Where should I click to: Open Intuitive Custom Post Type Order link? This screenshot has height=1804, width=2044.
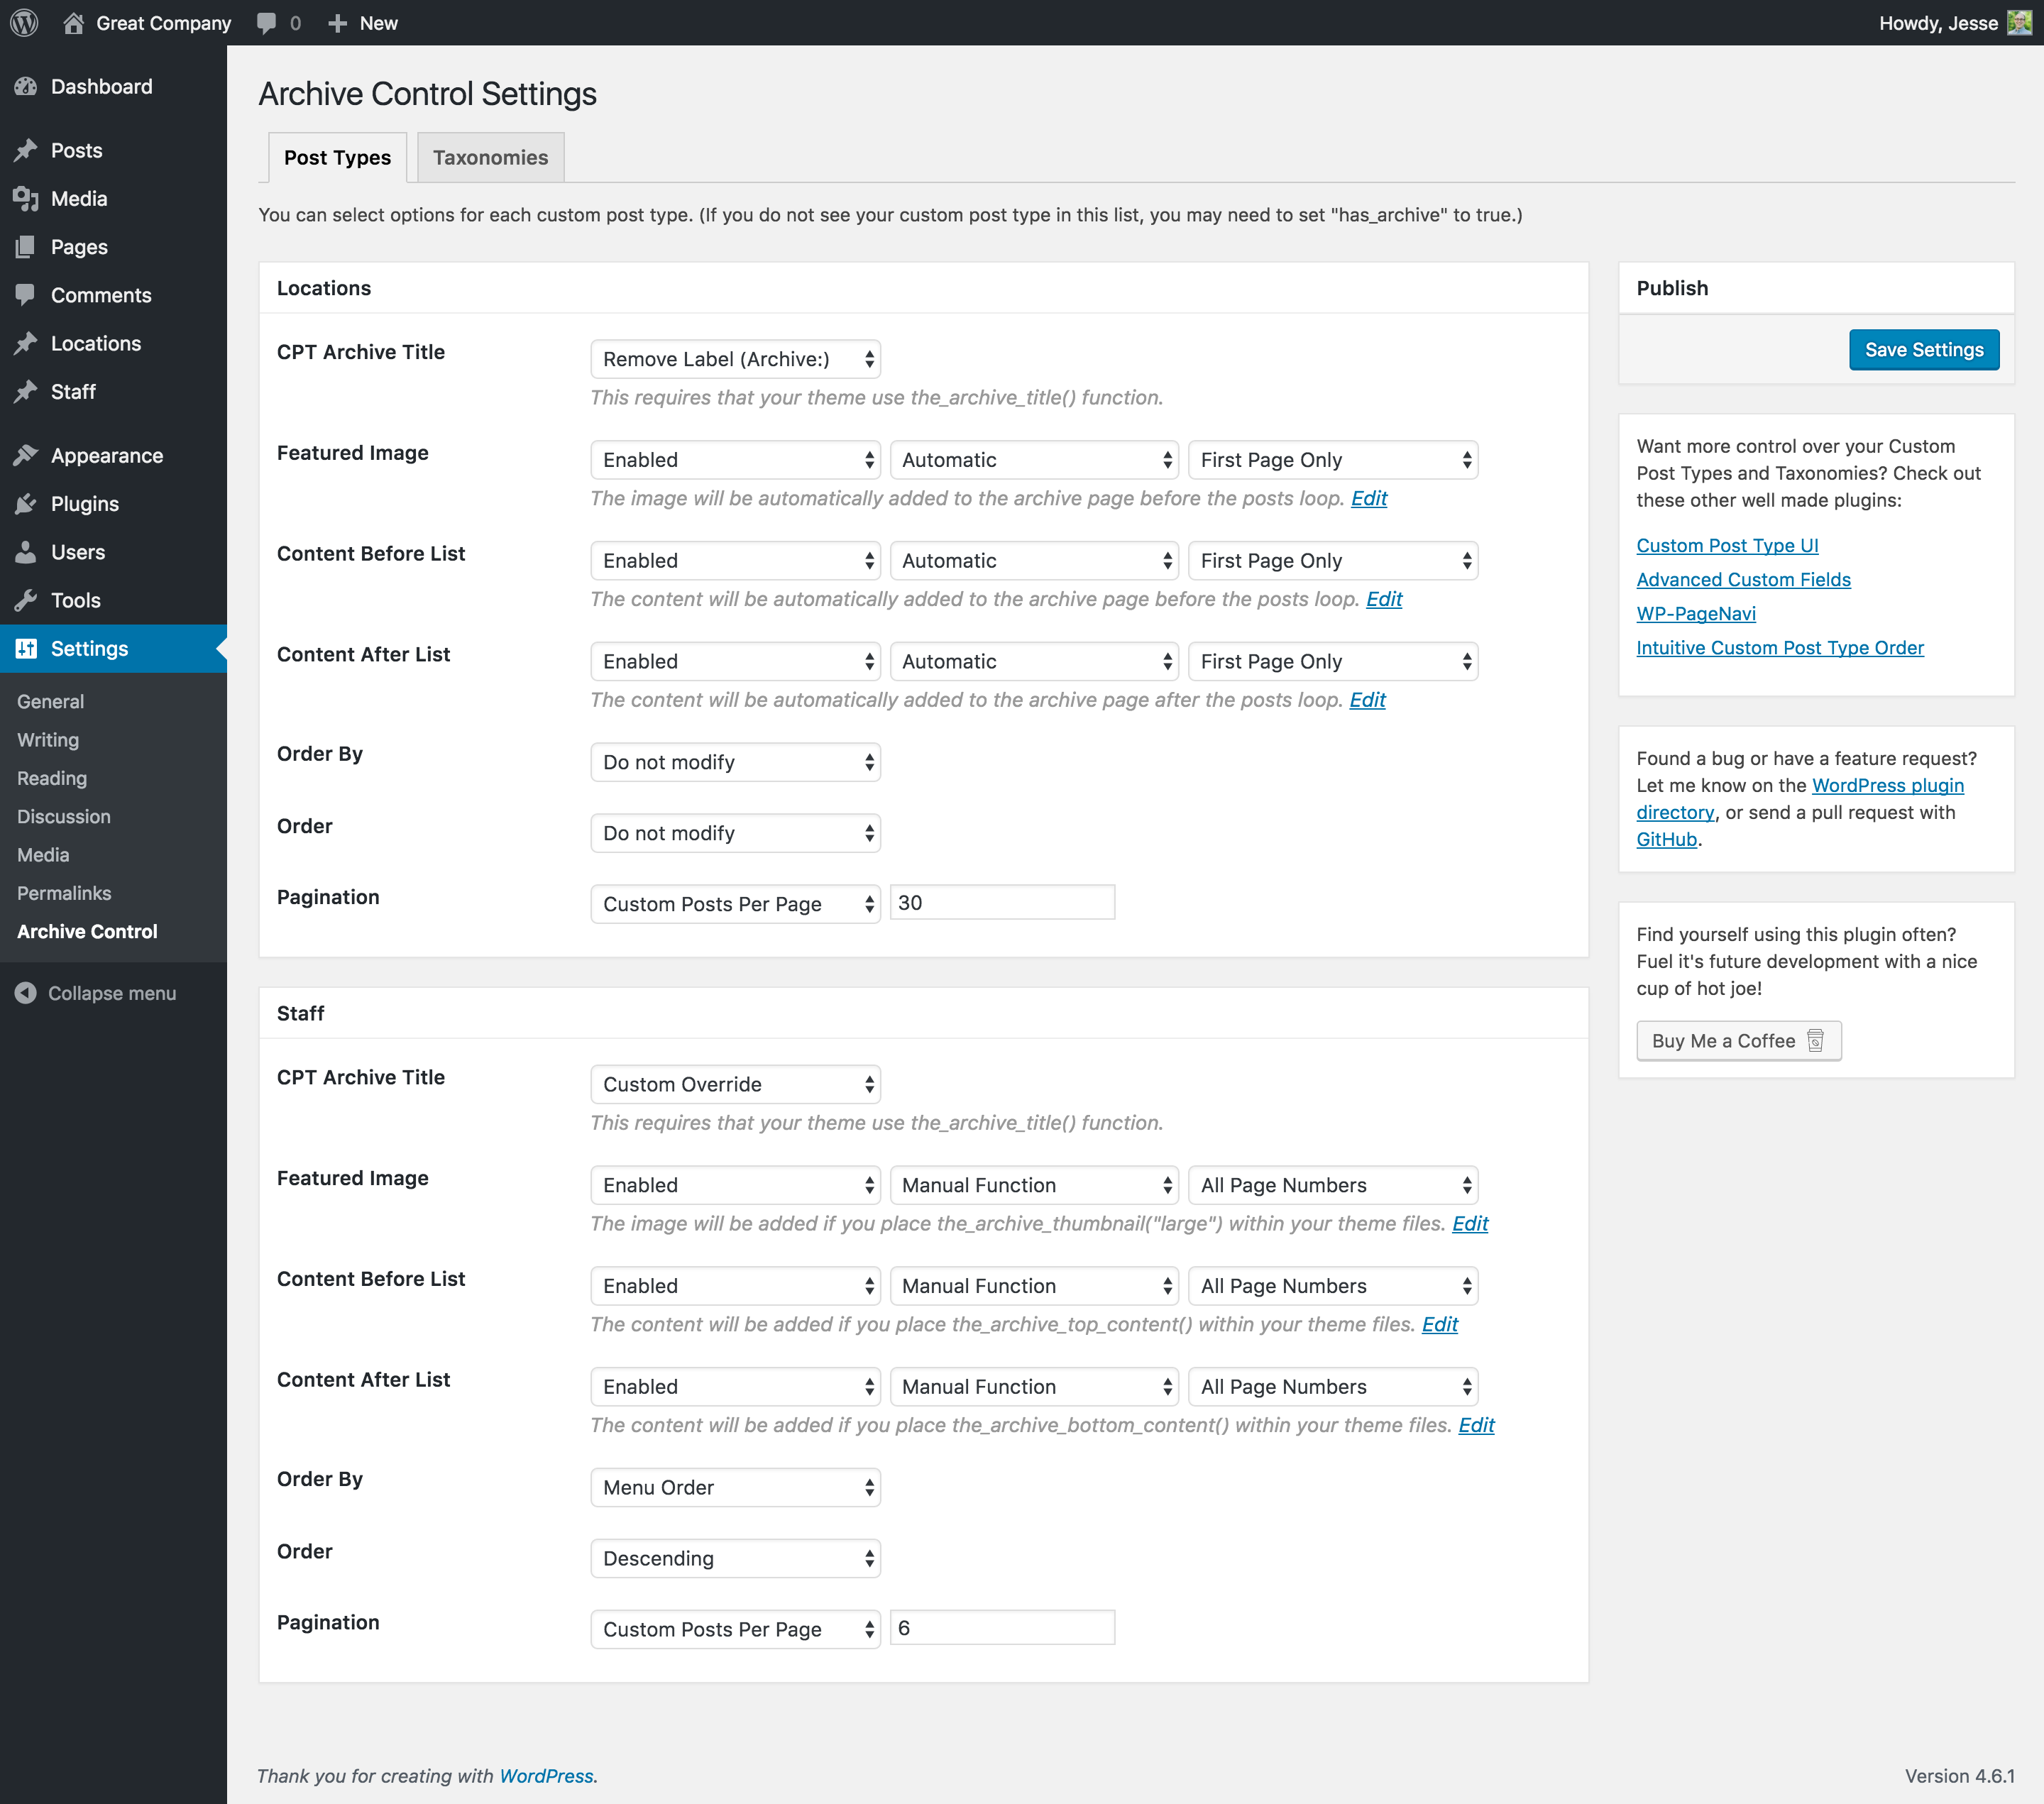pos(1780,648)
